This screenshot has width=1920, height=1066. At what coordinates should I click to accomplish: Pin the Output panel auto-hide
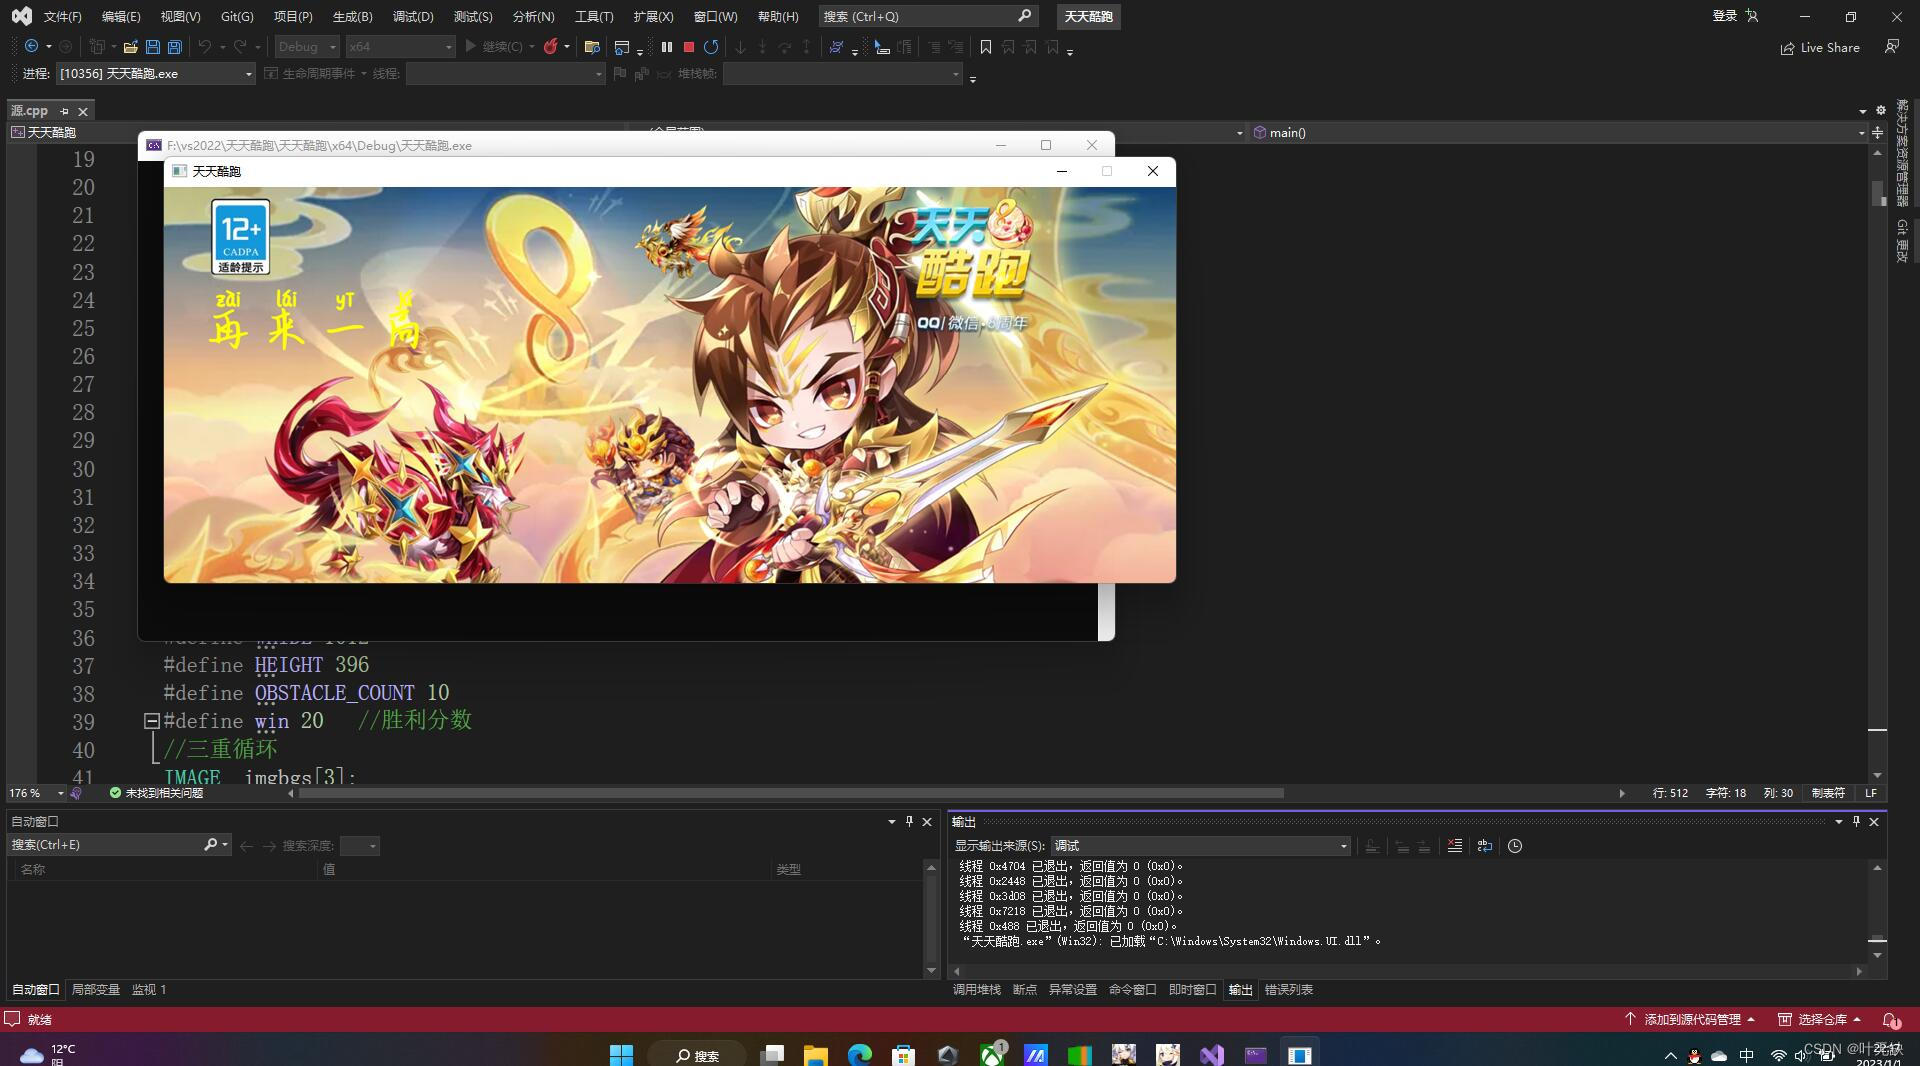[1856, 821]
